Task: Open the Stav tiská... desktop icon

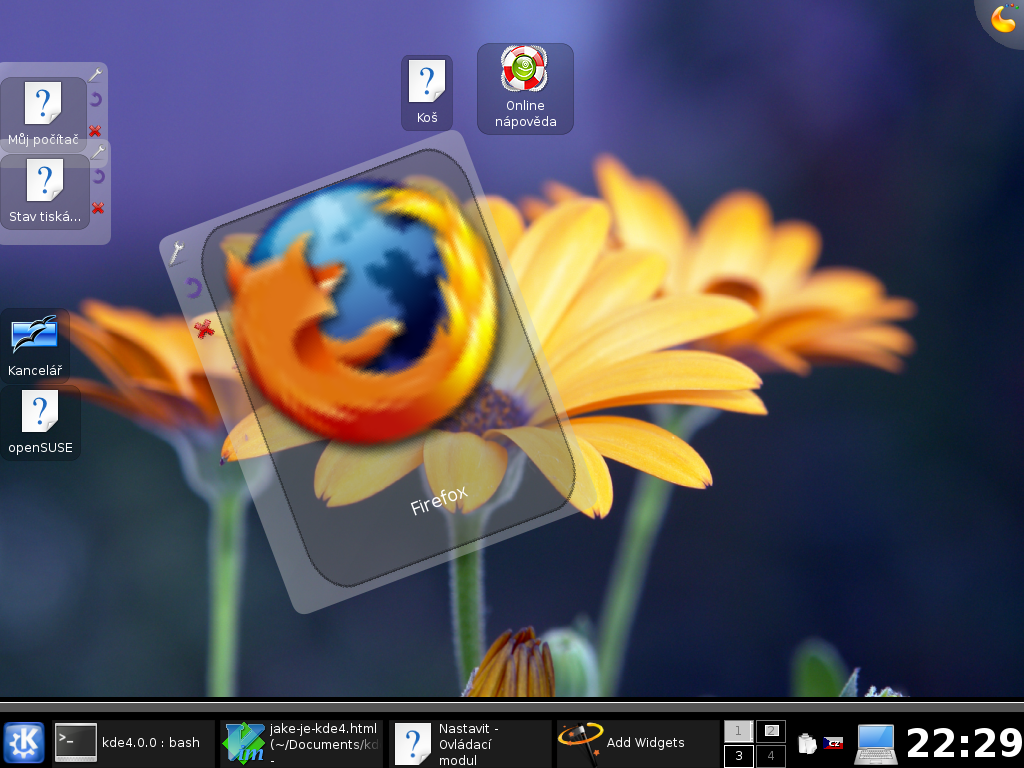Action: 45,192
